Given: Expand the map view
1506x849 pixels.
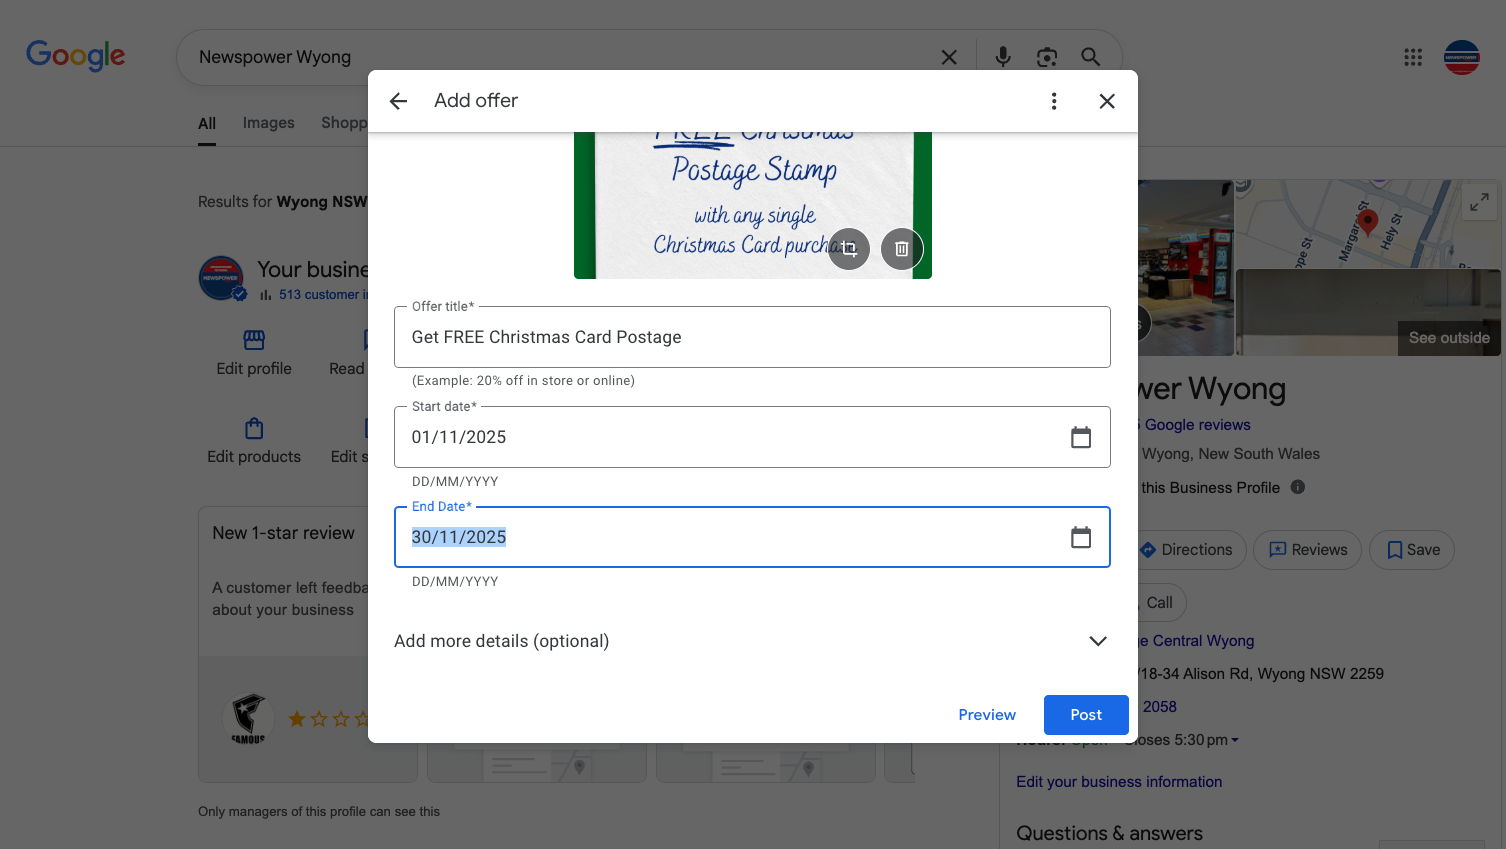Looking at the screenshot, I should coord(1479,202).
